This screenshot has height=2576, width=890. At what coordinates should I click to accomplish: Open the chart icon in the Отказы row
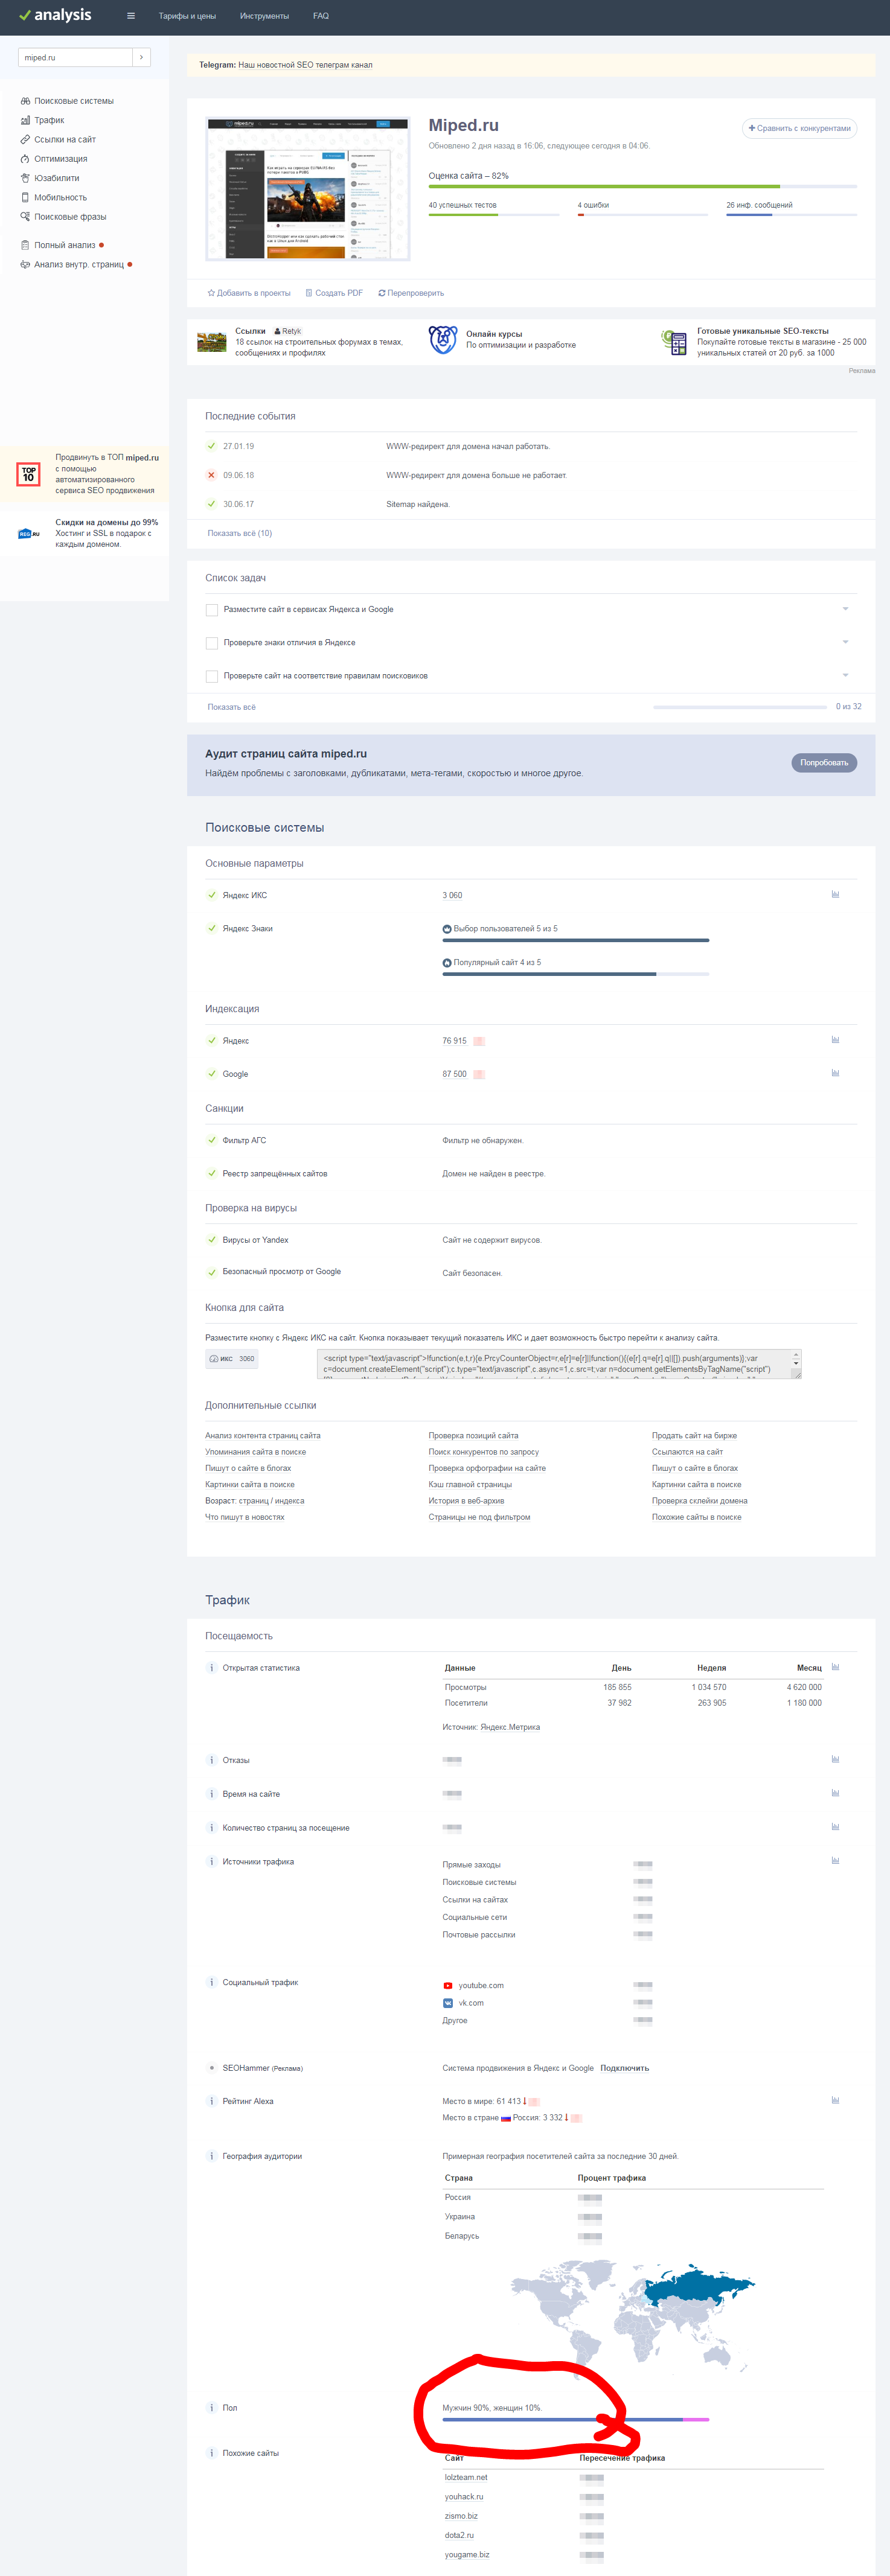pos(835,1759)
